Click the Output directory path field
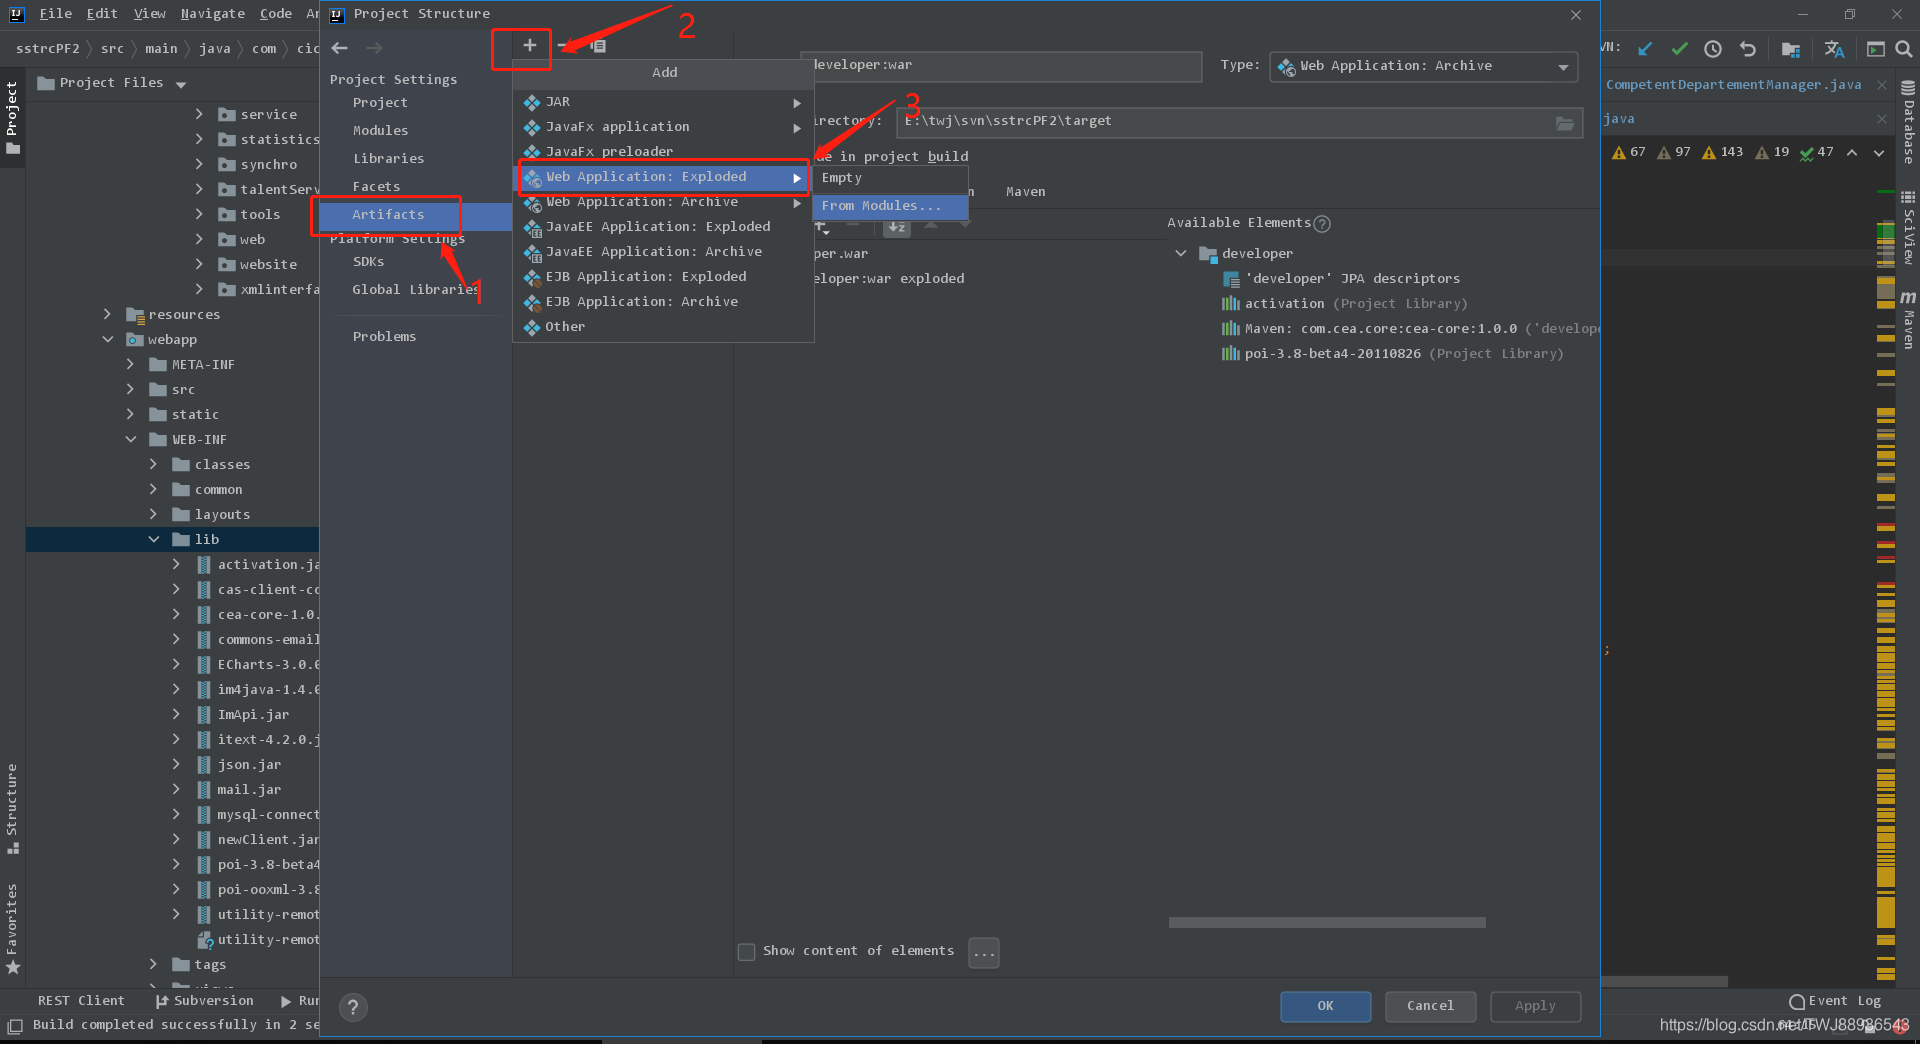1920x1044 pixels. tap(1240, 122)
